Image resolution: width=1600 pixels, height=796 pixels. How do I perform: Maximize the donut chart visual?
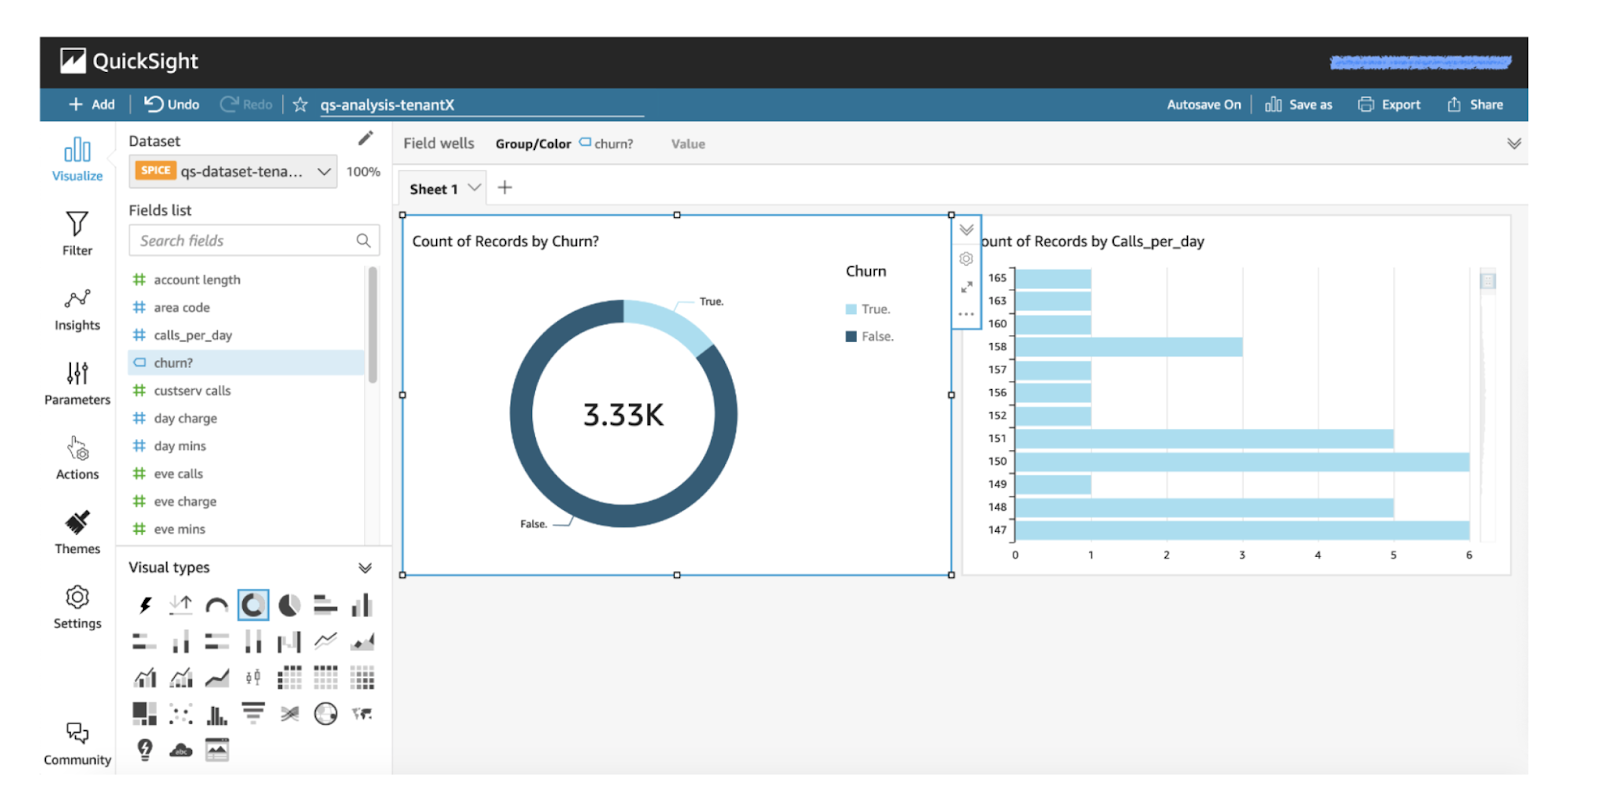pyautogui.click(x=966, y=287)
